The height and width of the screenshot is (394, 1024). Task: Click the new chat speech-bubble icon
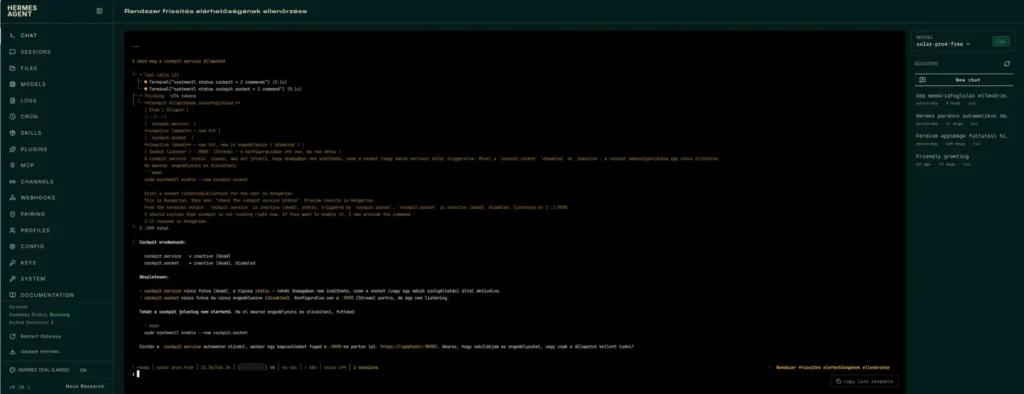pos(922,80)
